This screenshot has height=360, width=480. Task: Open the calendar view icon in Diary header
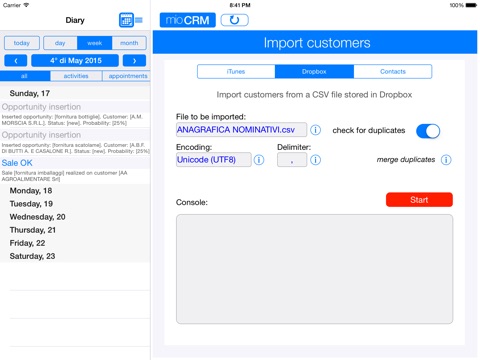[x=126, y=20]
